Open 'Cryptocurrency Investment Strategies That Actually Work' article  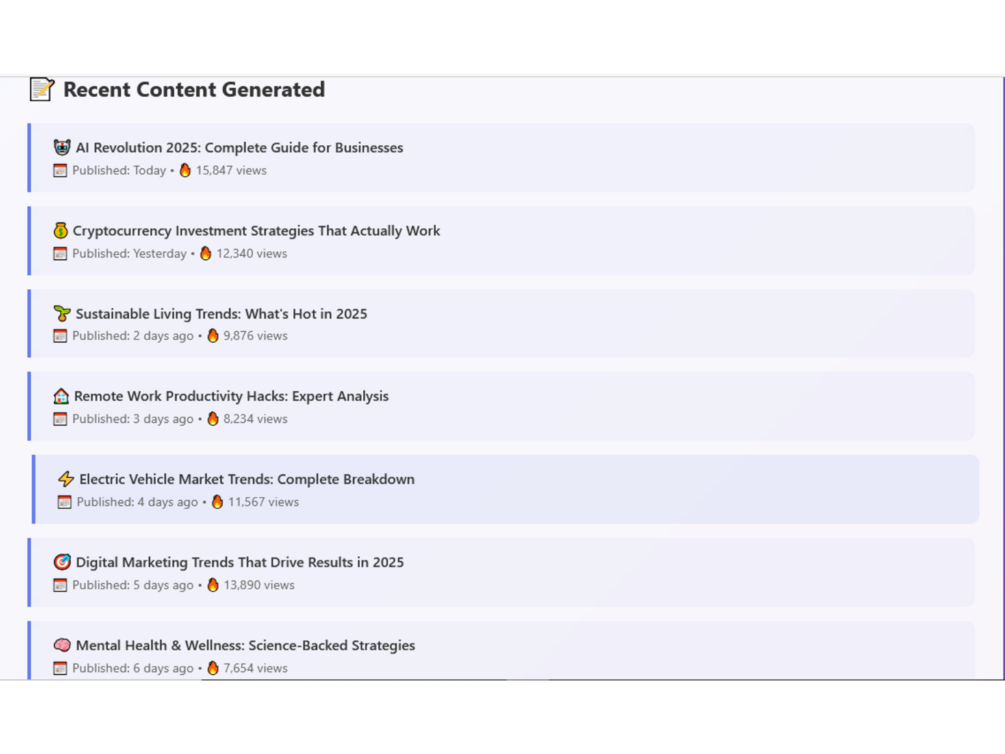[256, 231]
